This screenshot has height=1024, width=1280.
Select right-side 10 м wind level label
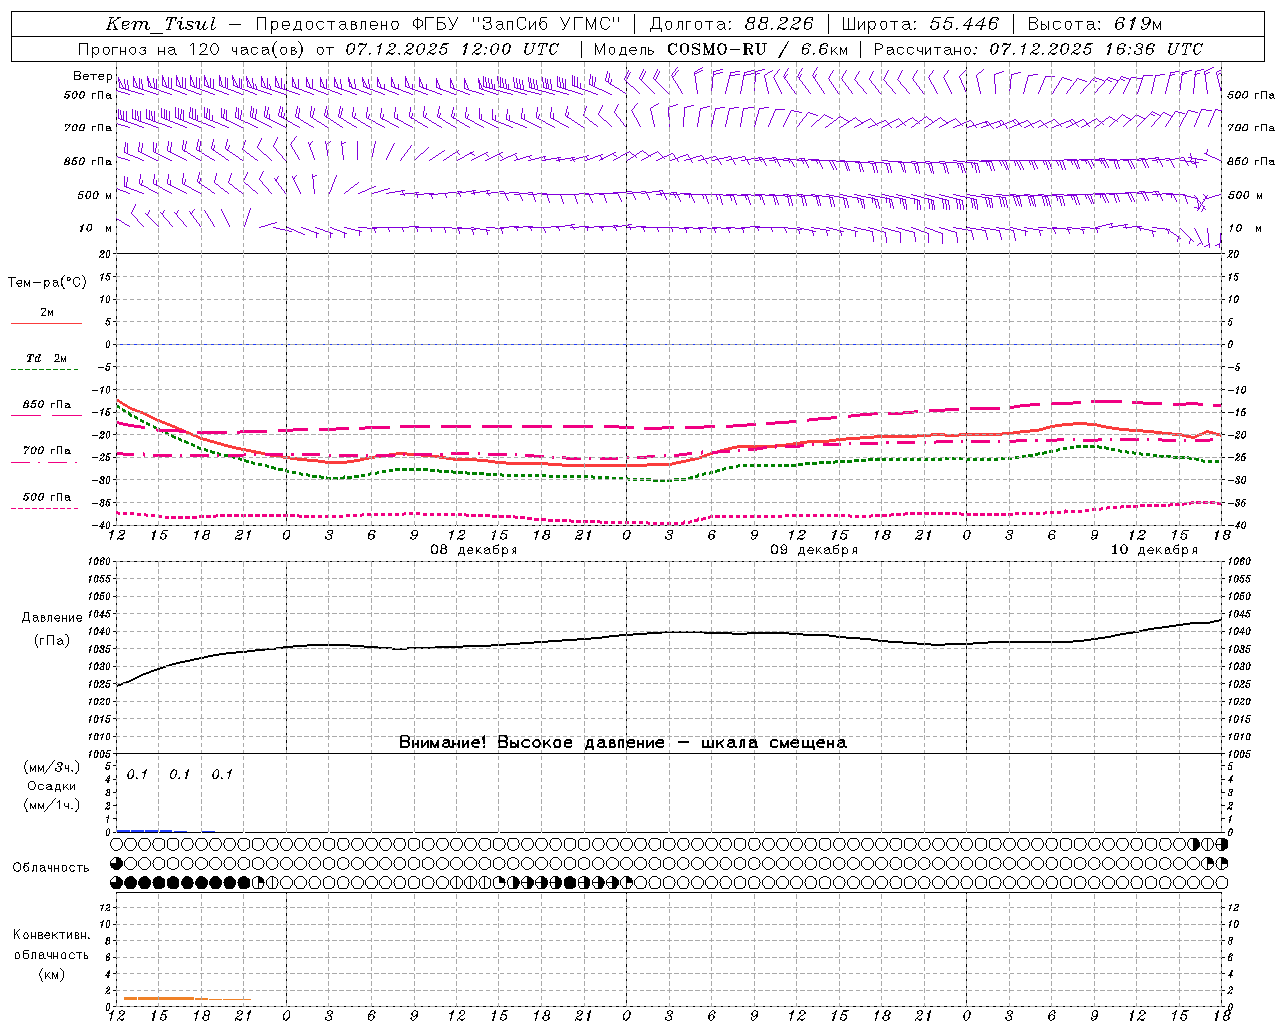[x=1244, y=228]
